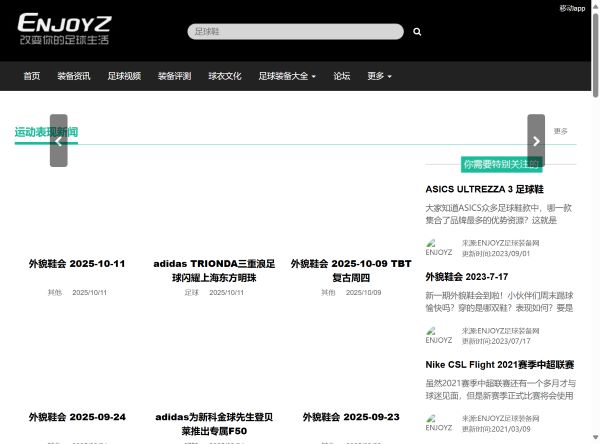Expand the 更多 dropdown in navbar
The width and height of the screenshot is (600, 444).
tap(379, 76)
